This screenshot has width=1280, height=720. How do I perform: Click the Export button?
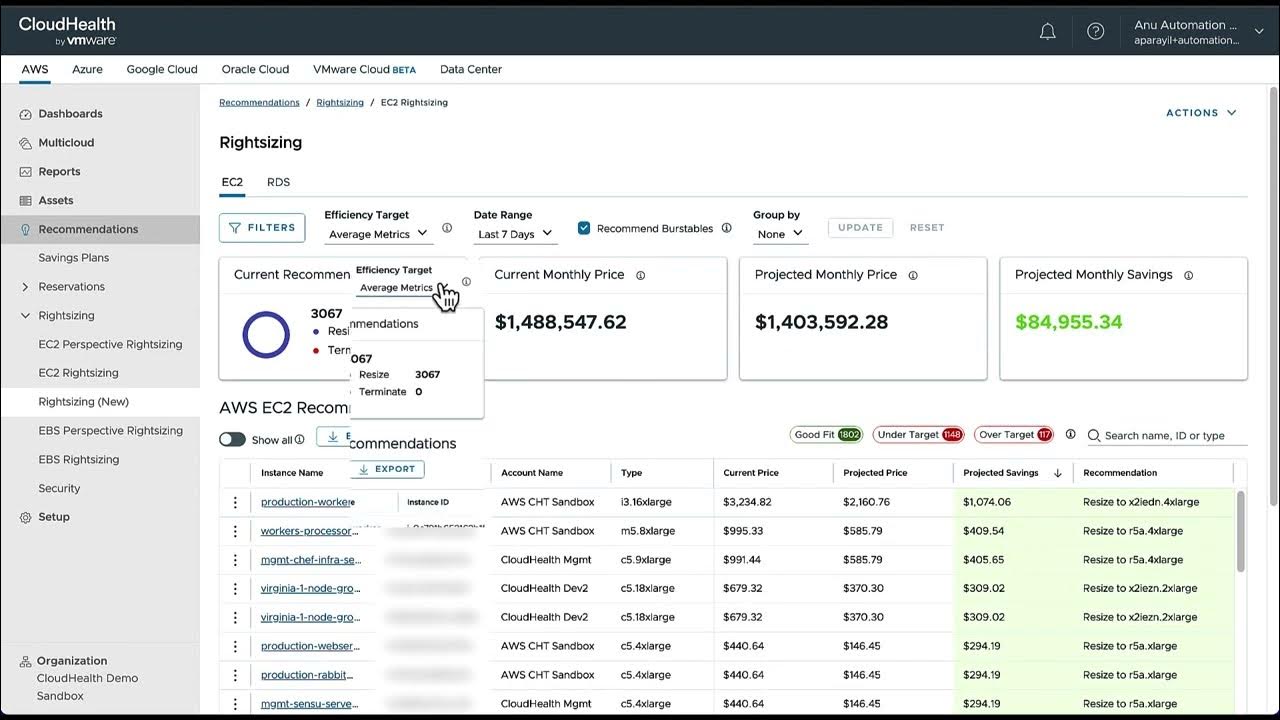click(x=387, y=469)
